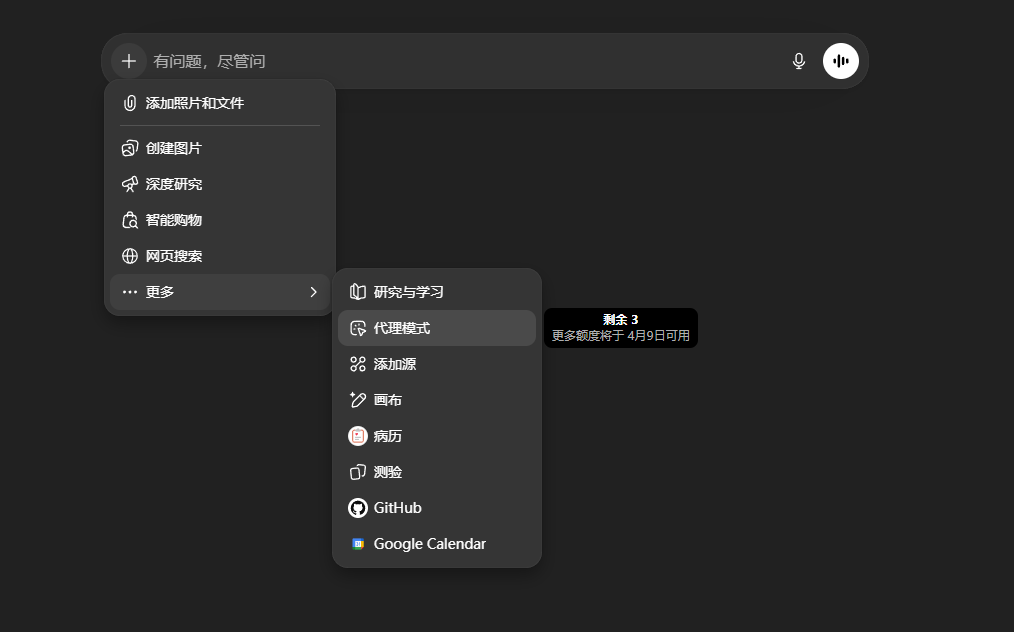Click the add sources icon
This screenshot has width=1014, height=632.
[x=358, y=364]
